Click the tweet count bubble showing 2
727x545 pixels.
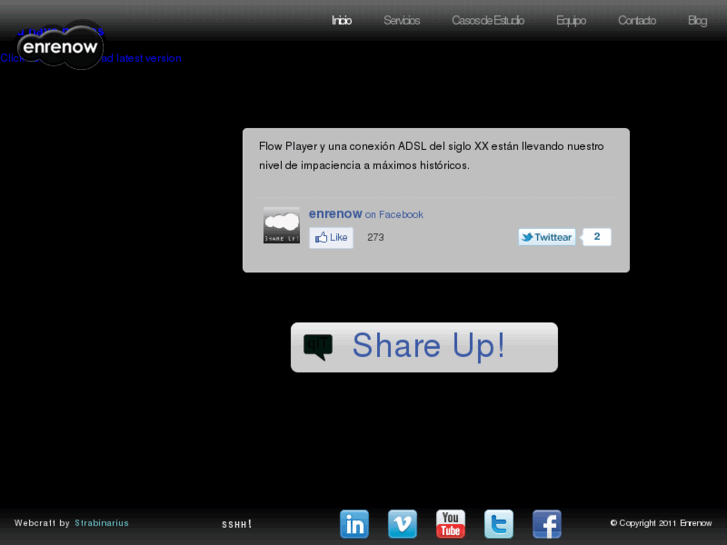596,237
